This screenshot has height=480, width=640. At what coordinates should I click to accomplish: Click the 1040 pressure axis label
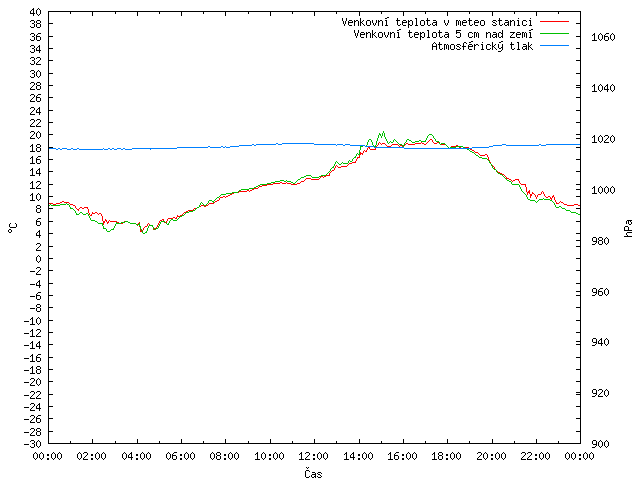tap(603, 88)
